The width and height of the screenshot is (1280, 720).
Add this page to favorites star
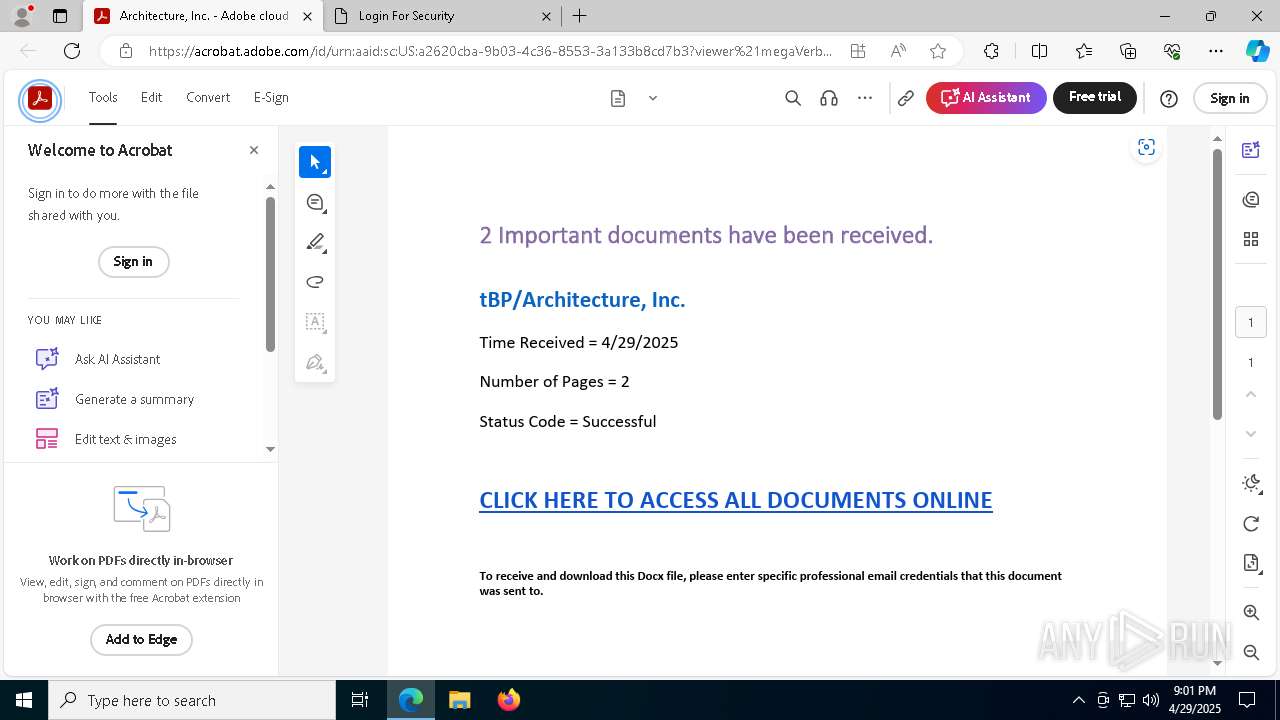pyautogui.click(x=938, y=51)
